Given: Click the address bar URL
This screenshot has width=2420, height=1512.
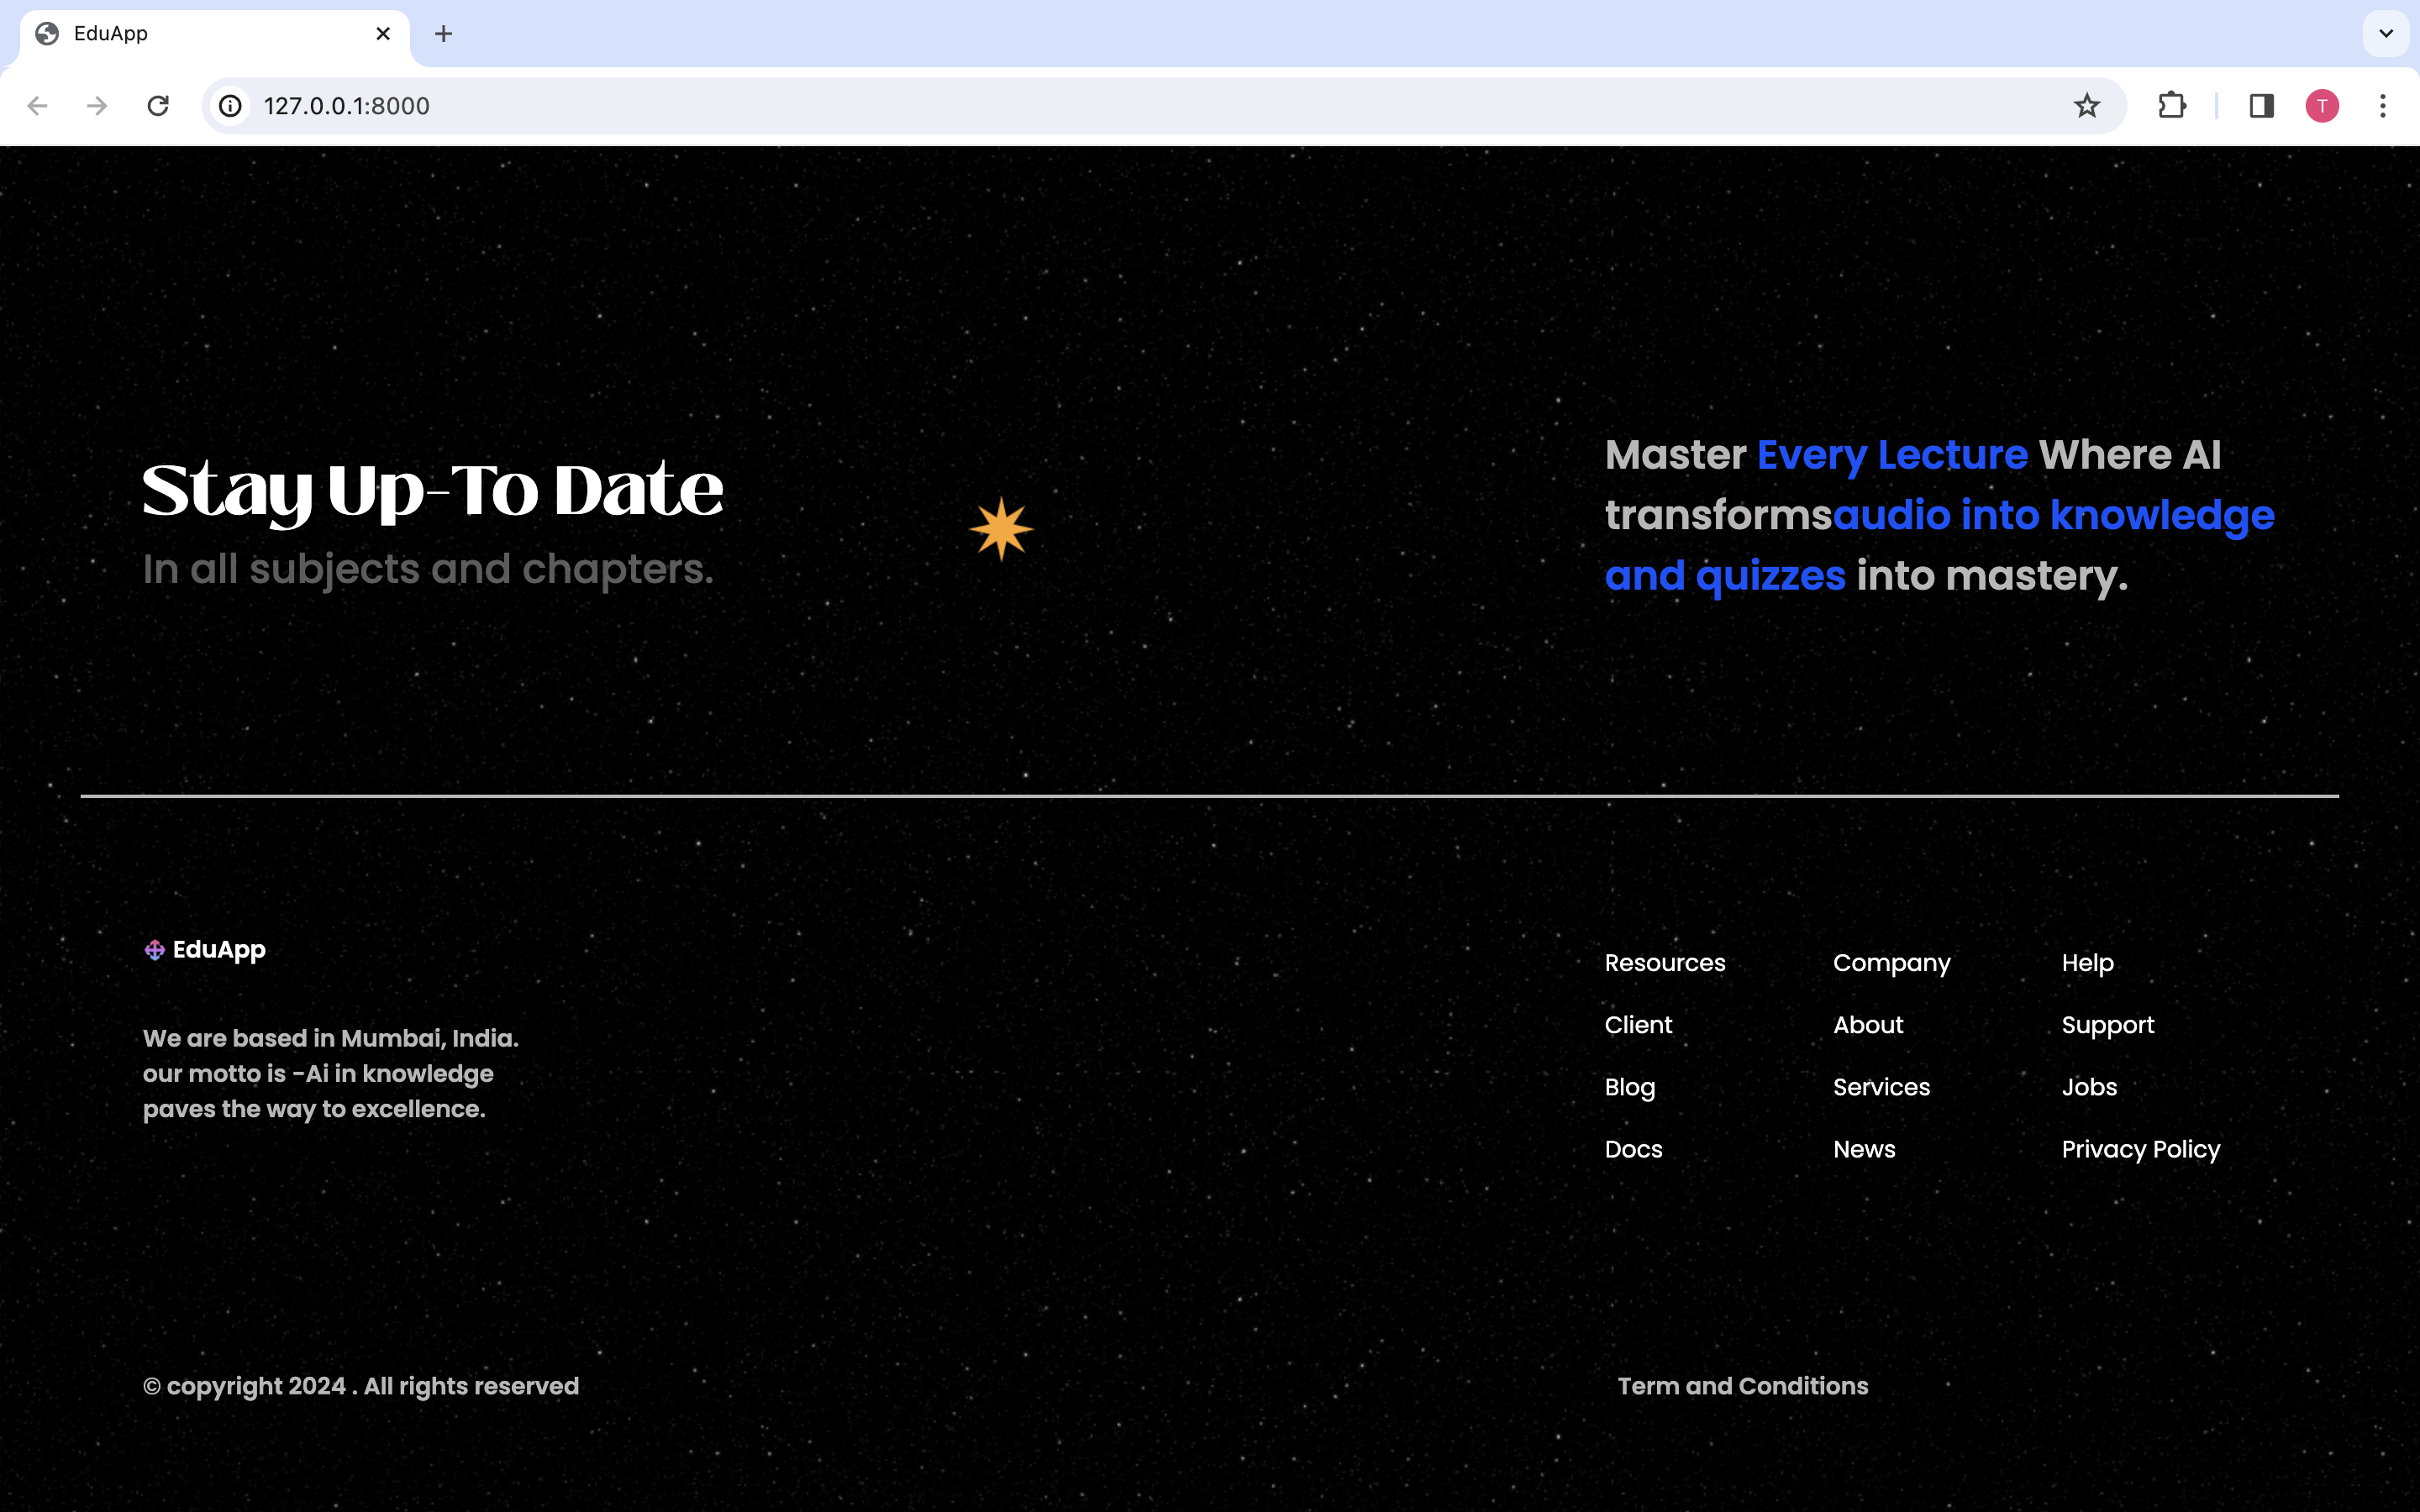Looking at the screenshot, I should [x=346, y=106].
